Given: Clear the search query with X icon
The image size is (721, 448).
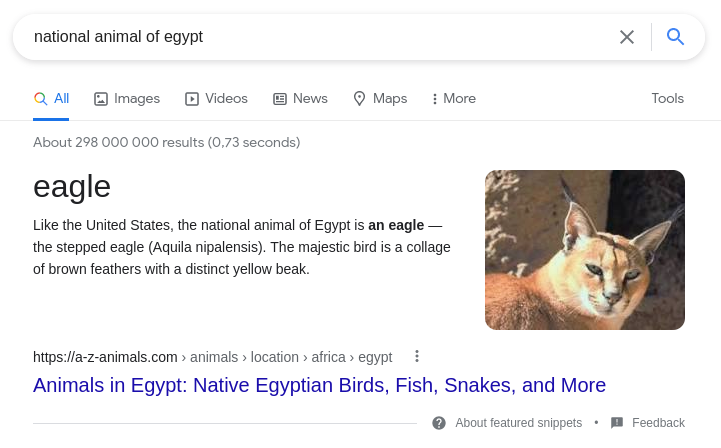Looking at the screenshot, I should pos(627,37).
